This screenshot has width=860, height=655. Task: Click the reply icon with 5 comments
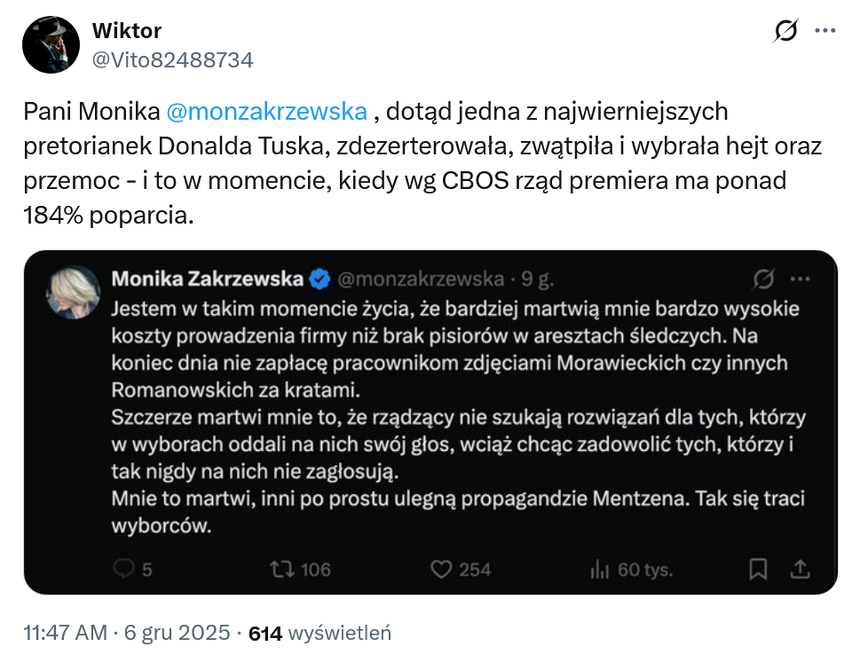[x=125, y=569]
